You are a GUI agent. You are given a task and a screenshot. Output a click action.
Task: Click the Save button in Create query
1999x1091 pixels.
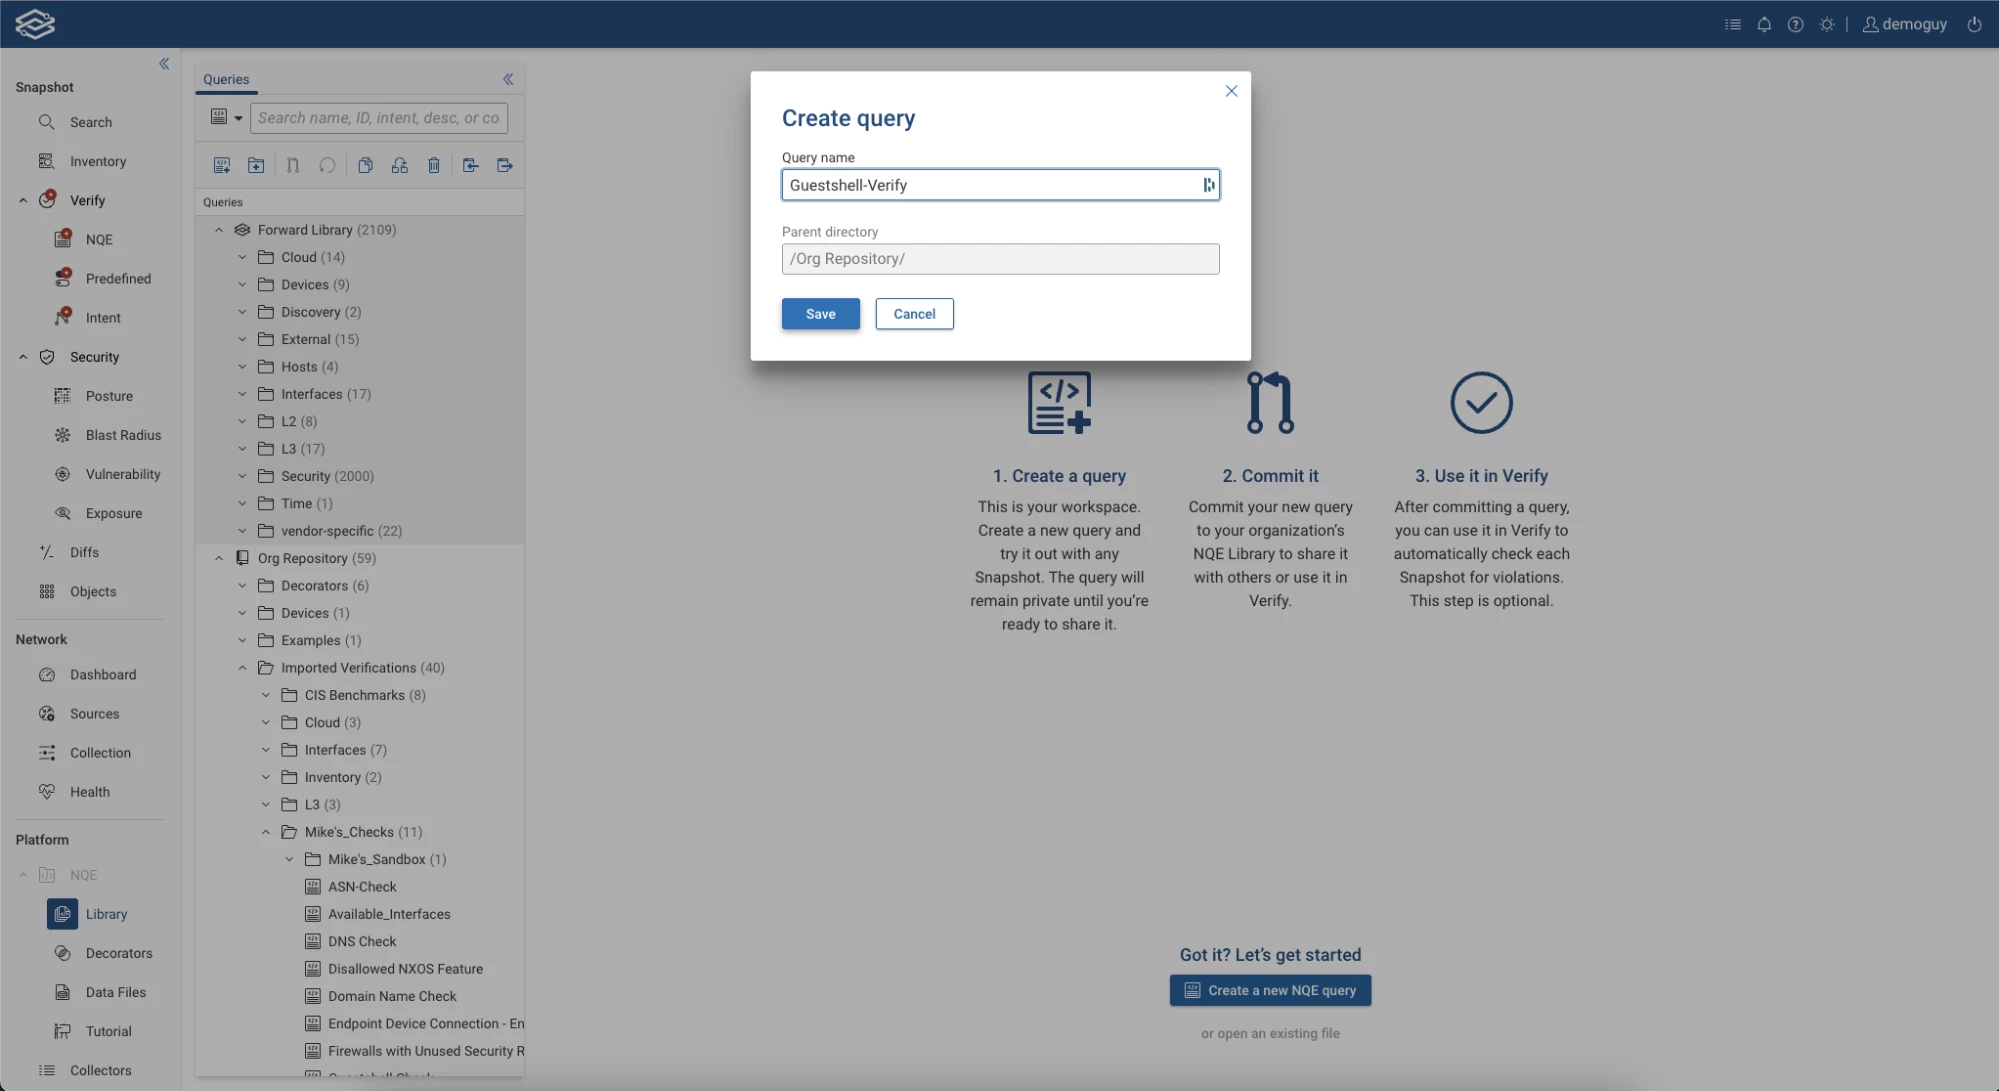click(x=820, y=314)
